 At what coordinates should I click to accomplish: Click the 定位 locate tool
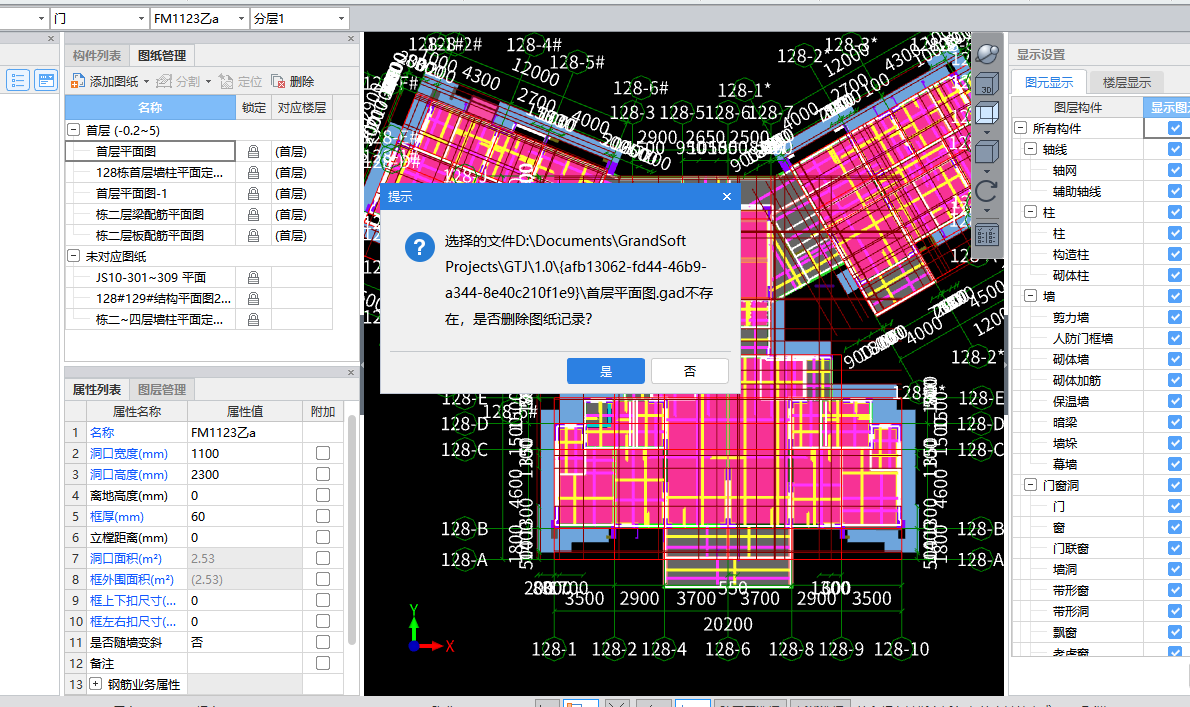240,81
